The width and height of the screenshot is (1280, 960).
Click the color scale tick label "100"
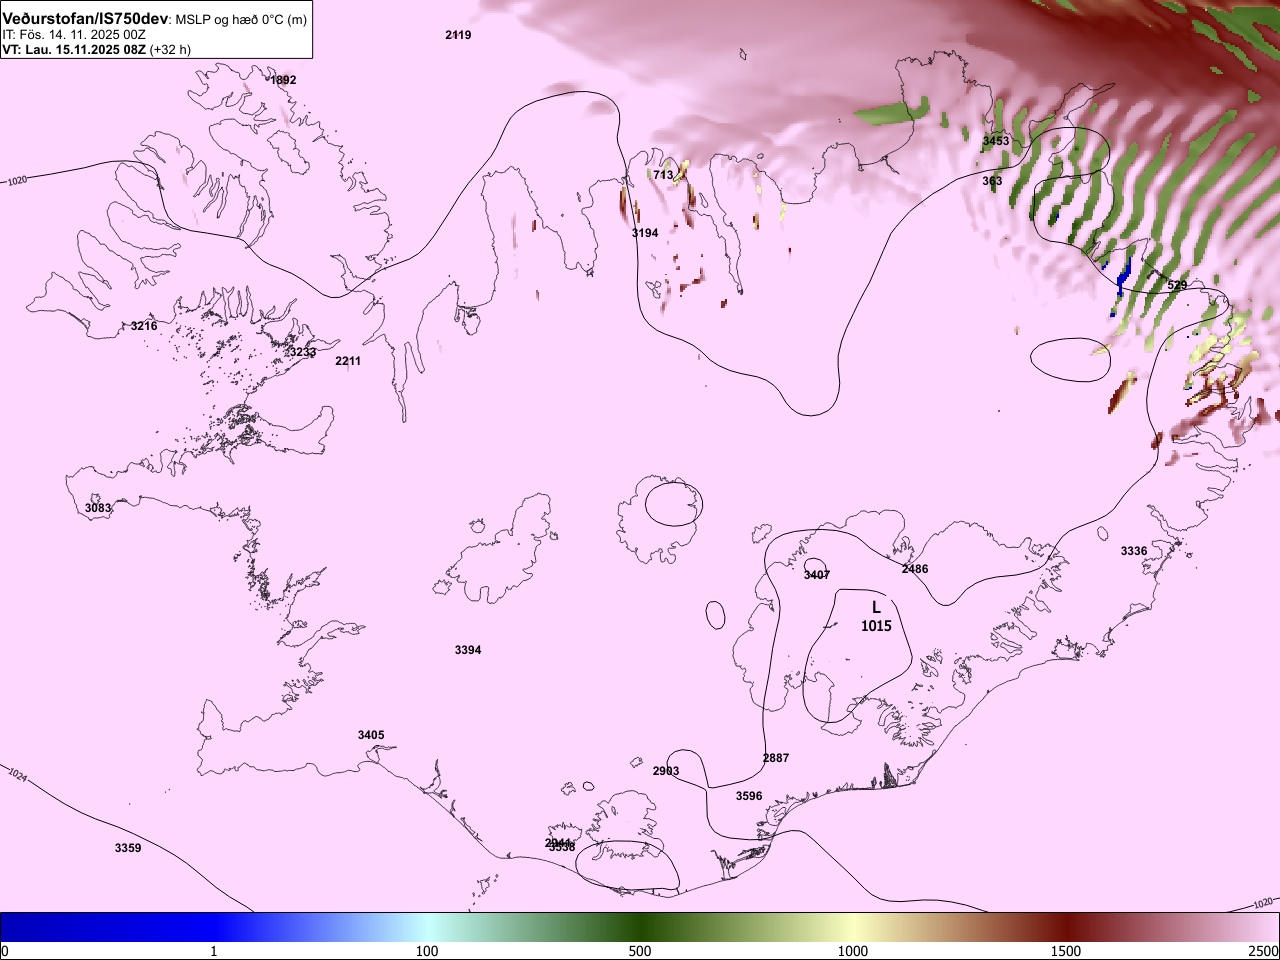tap(427, 950)
